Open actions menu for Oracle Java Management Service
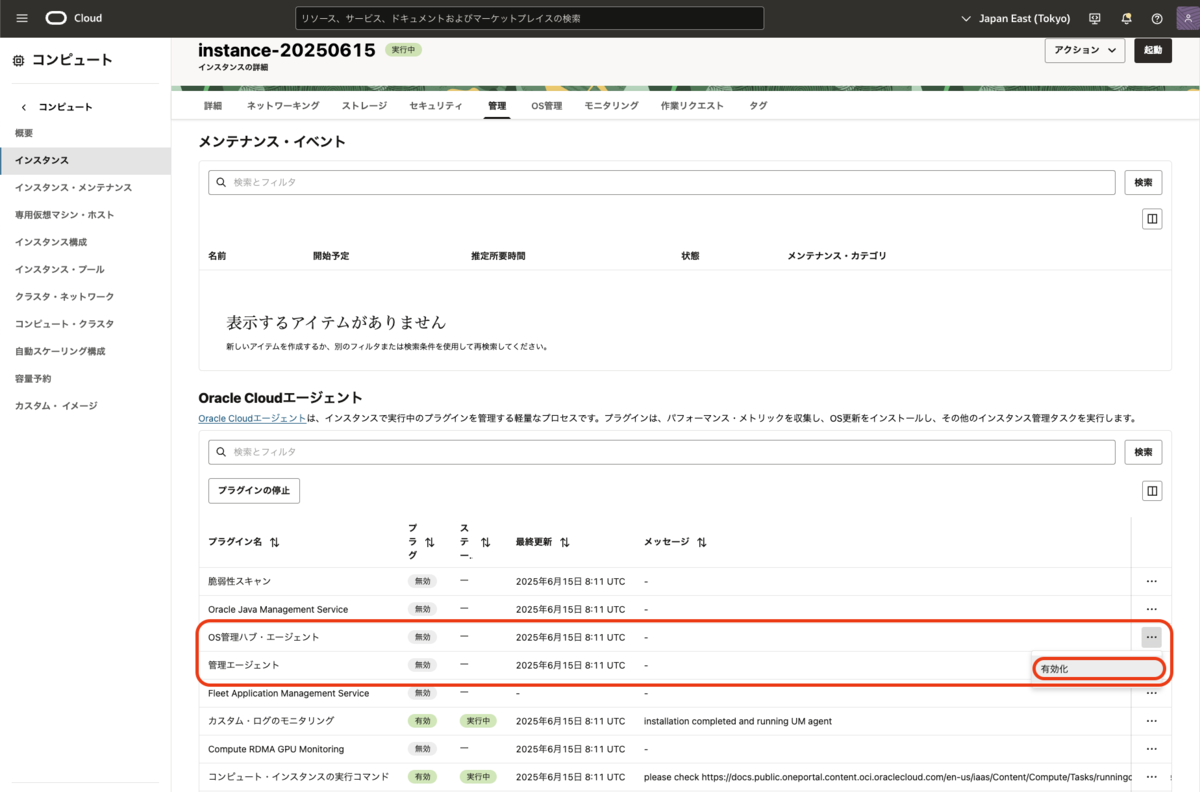The image size is (1200, 792). pos(1152,609)
